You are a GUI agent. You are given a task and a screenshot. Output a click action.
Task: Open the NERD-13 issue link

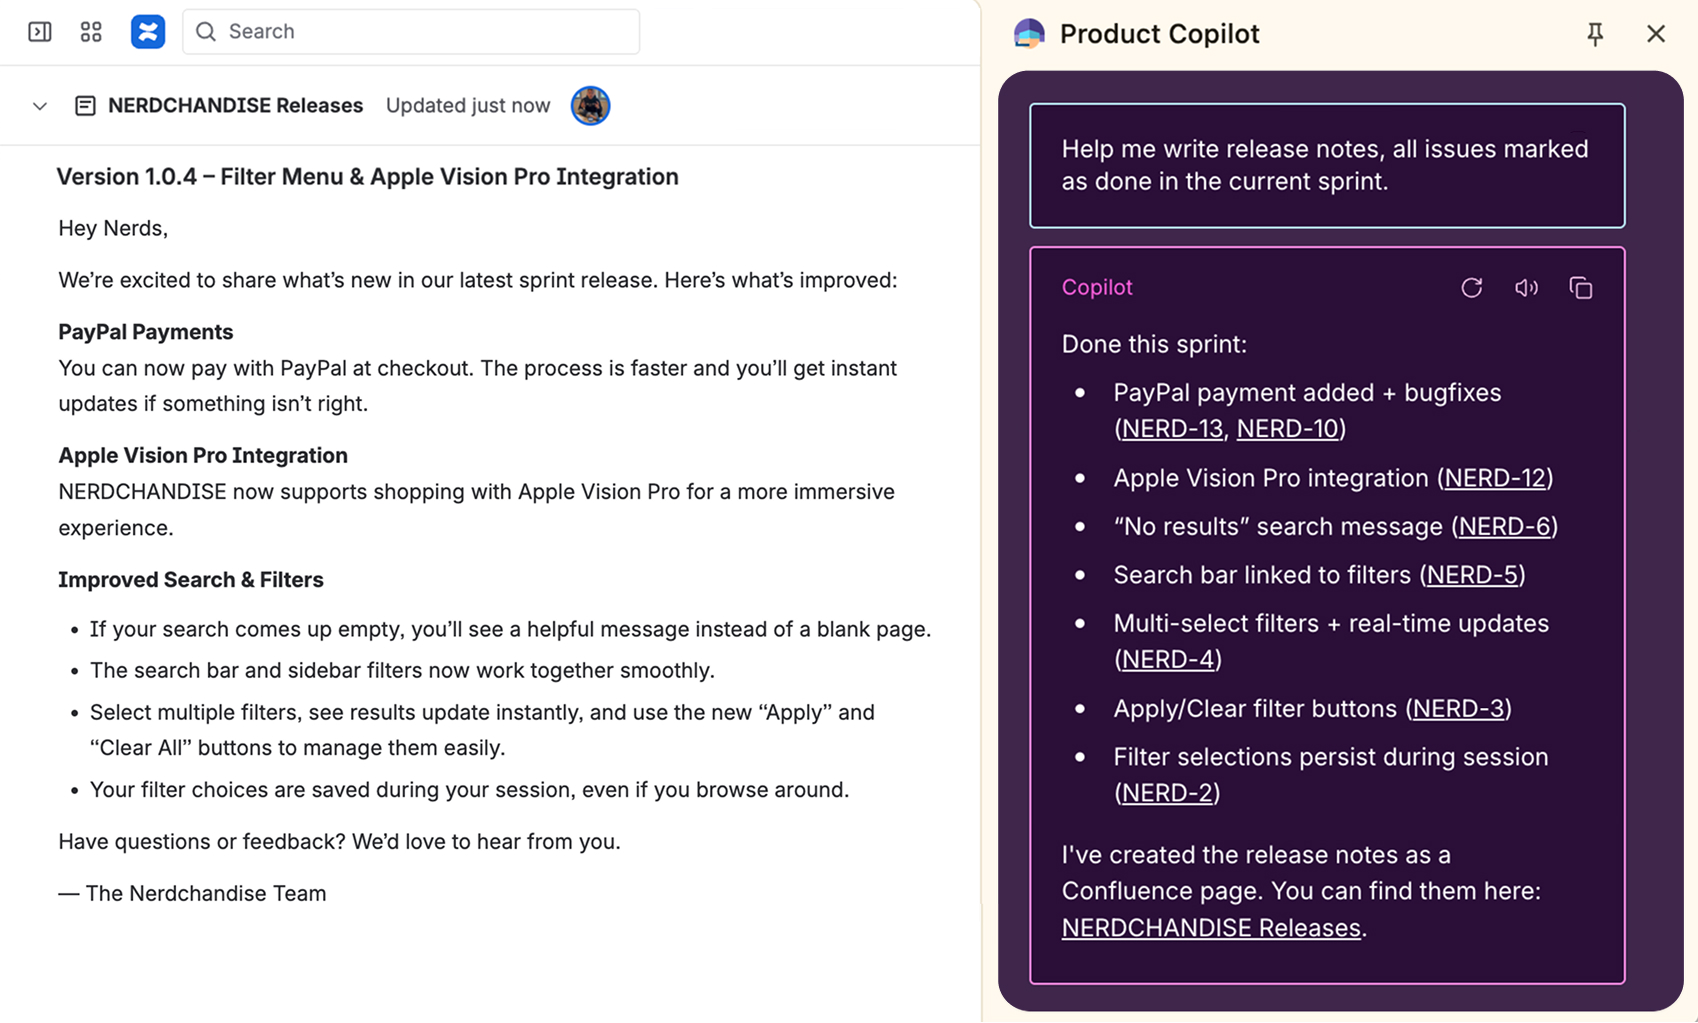1172,429
